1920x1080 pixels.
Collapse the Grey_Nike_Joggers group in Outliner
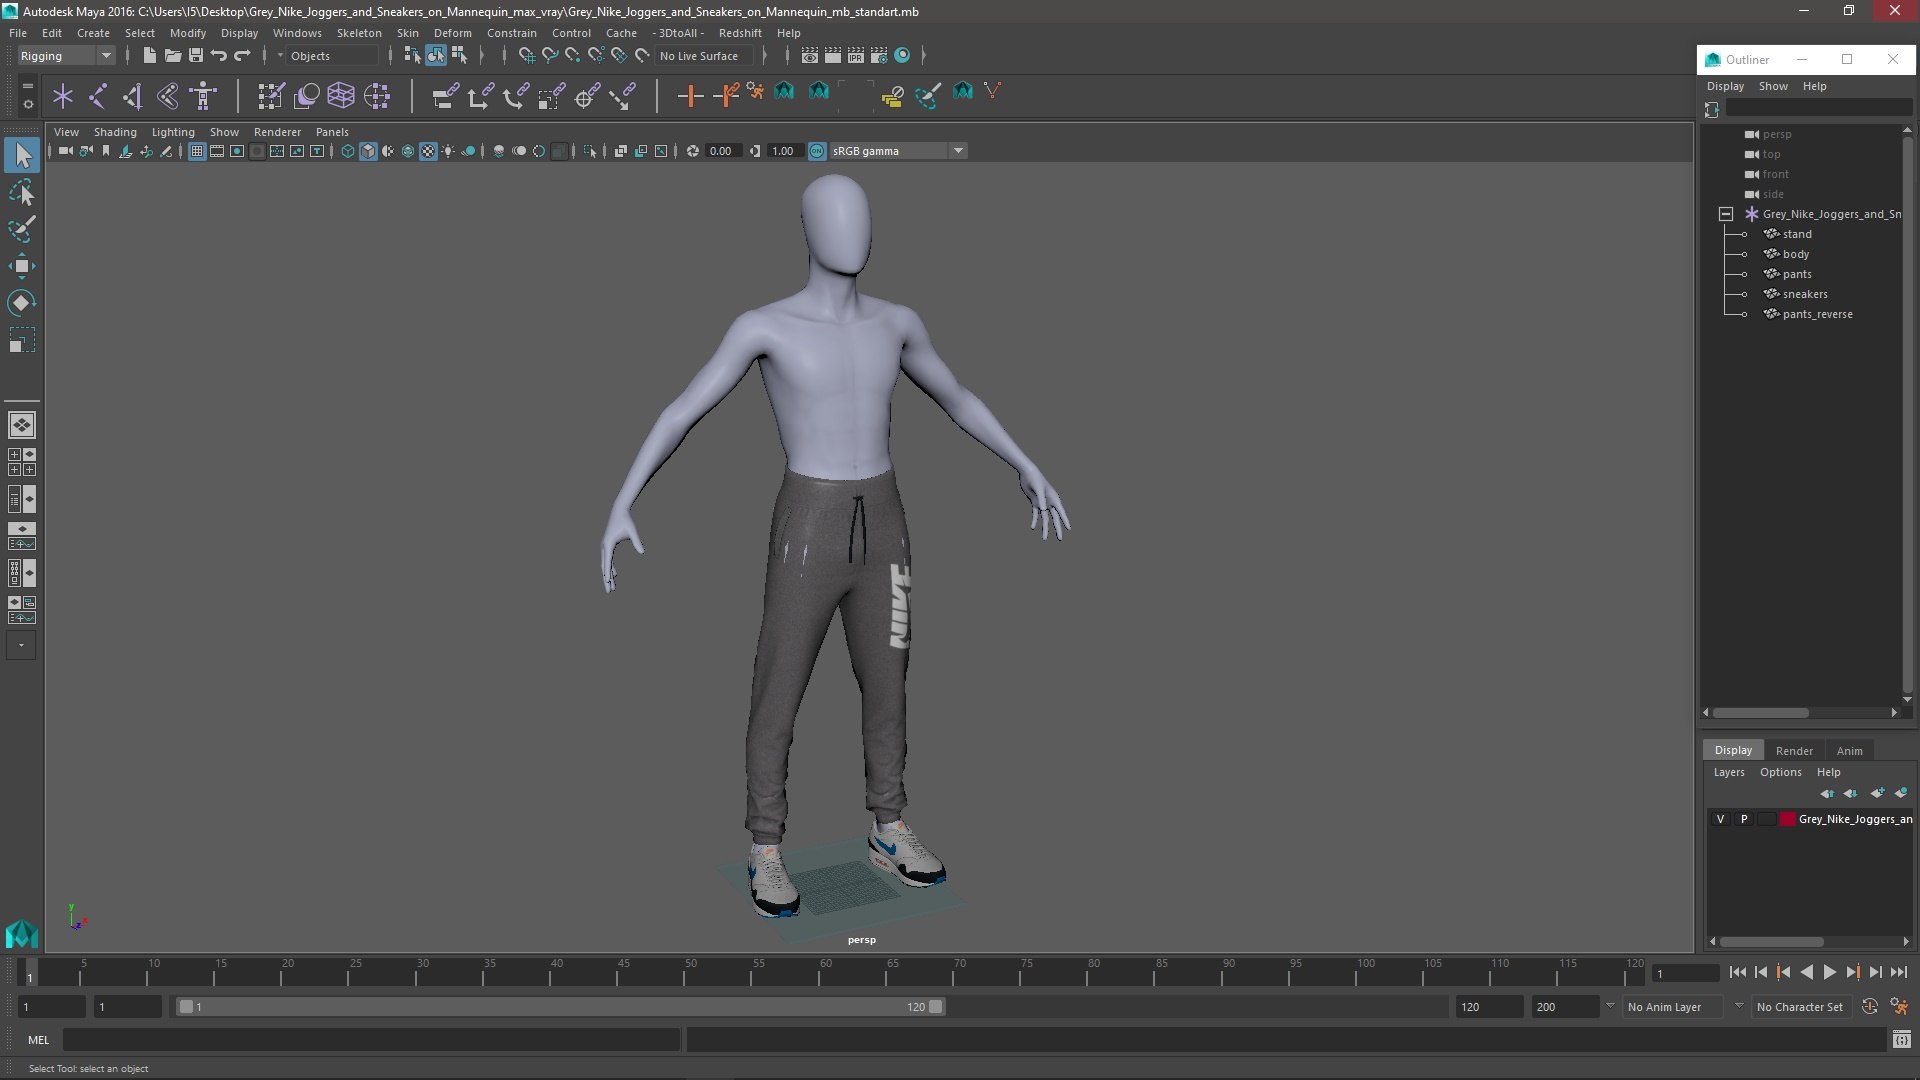tap(1726, 214)
